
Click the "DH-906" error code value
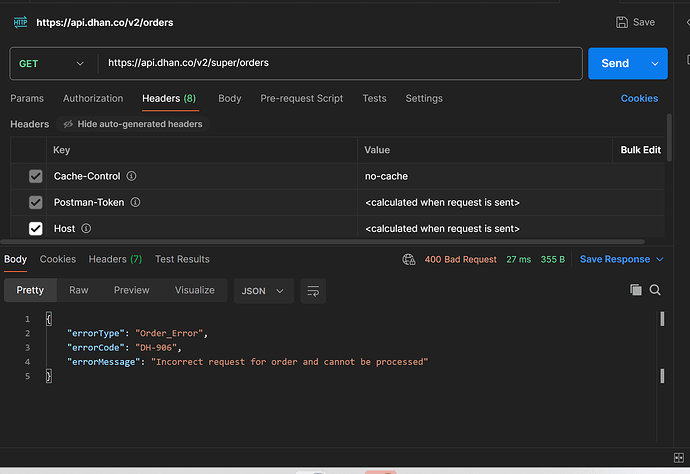[156, 348]
